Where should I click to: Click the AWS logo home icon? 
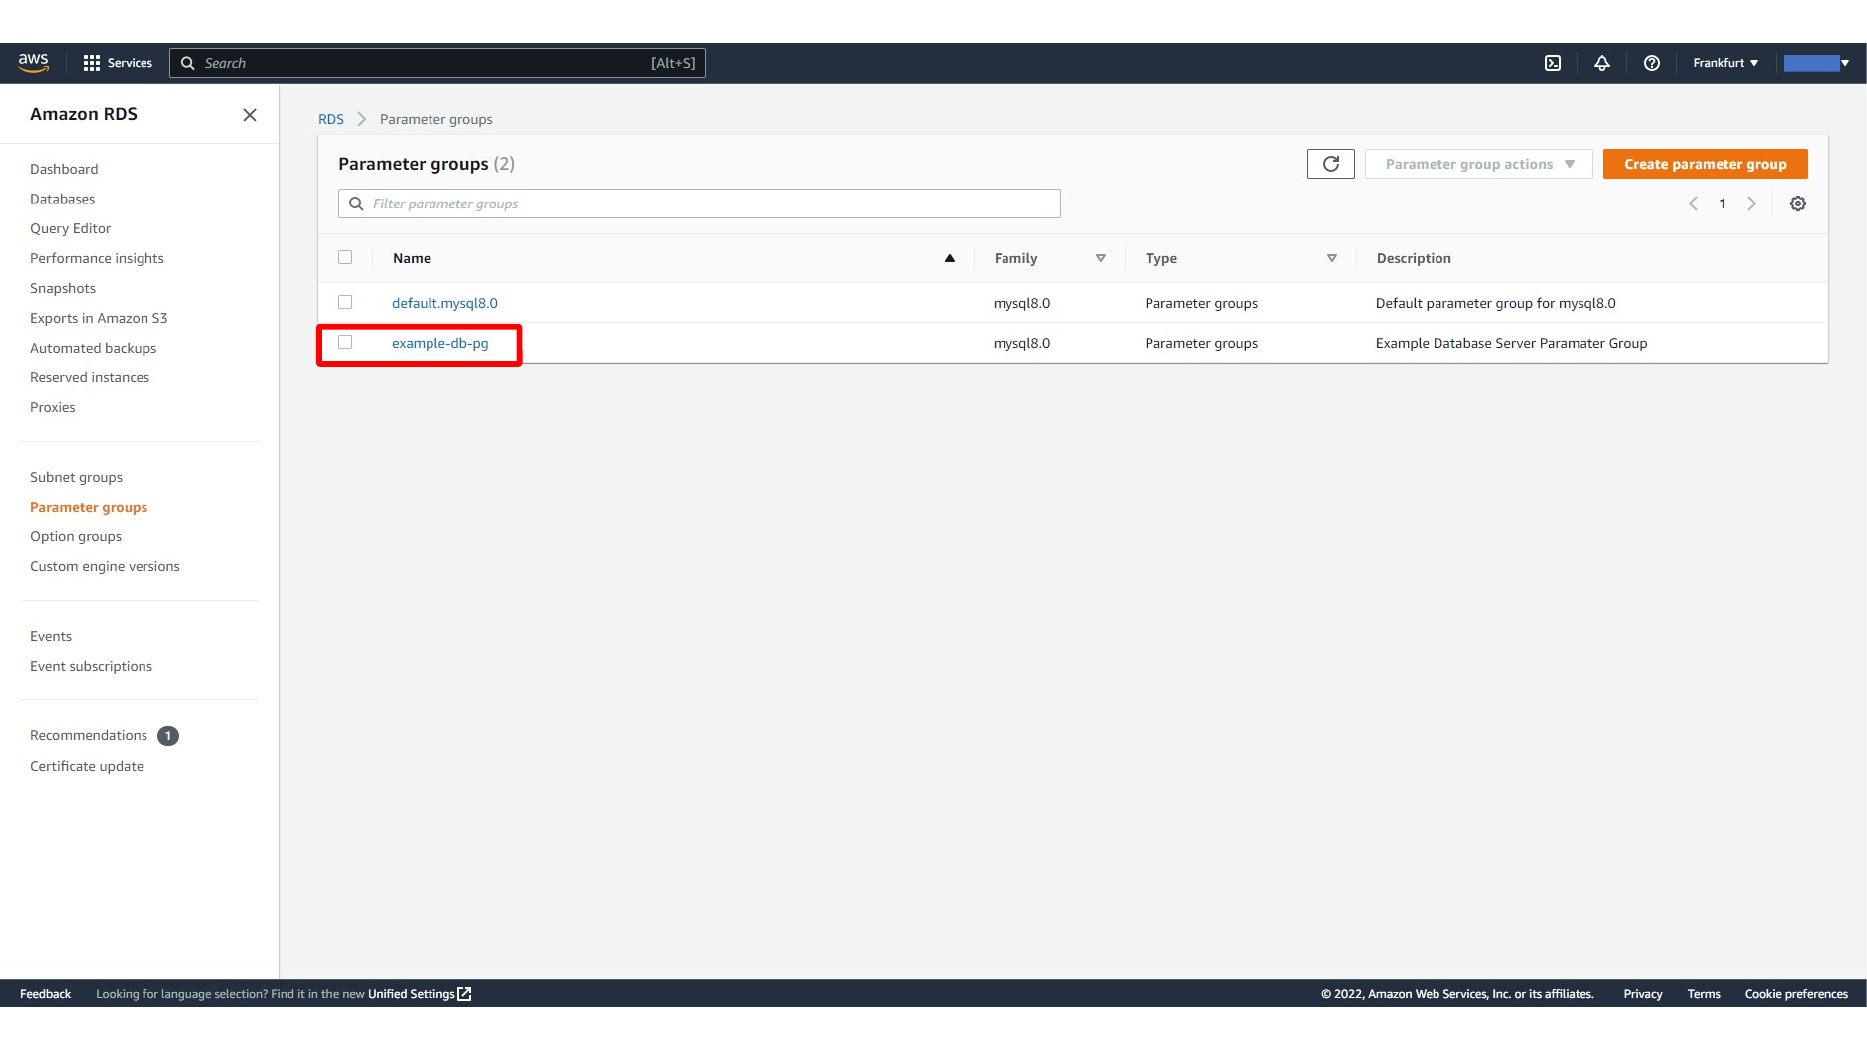point(34,62)
